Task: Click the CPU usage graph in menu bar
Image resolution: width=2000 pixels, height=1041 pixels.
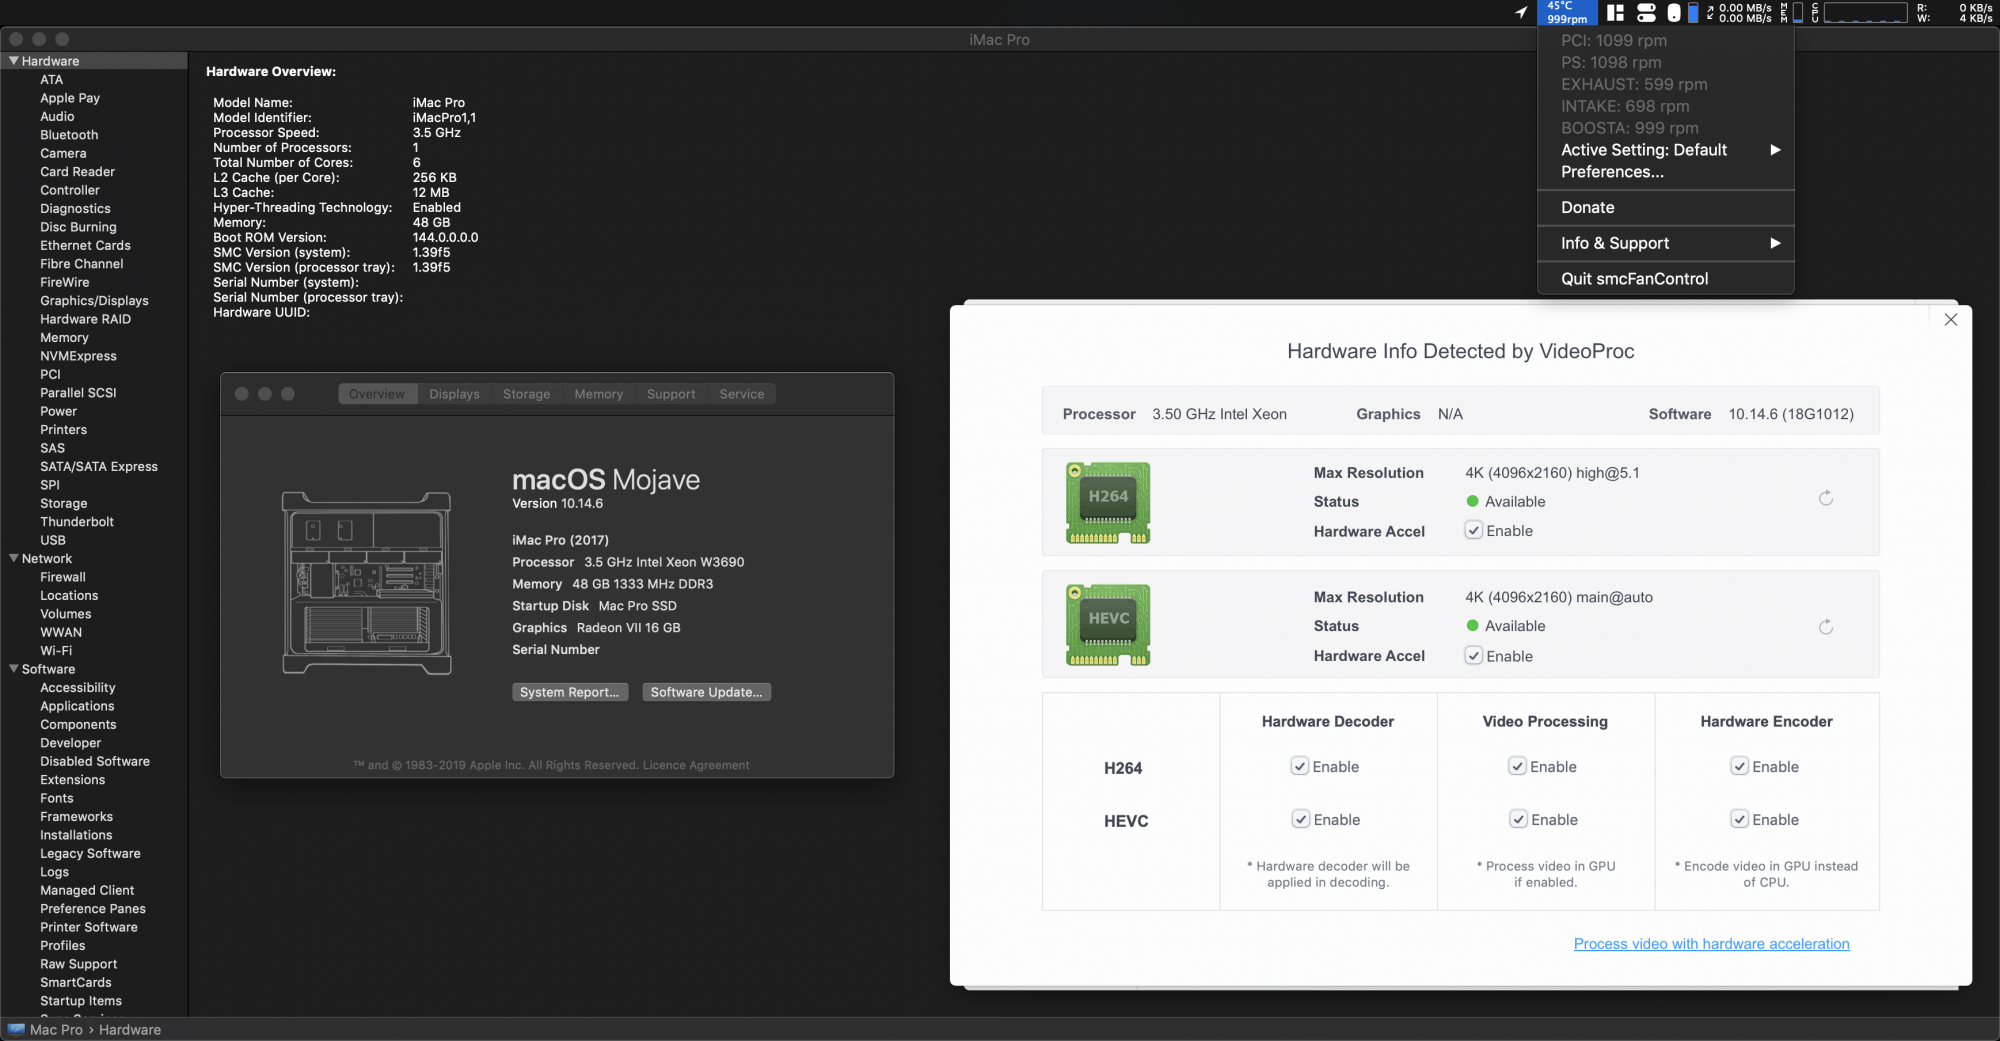Action: tap(1860, 12)
